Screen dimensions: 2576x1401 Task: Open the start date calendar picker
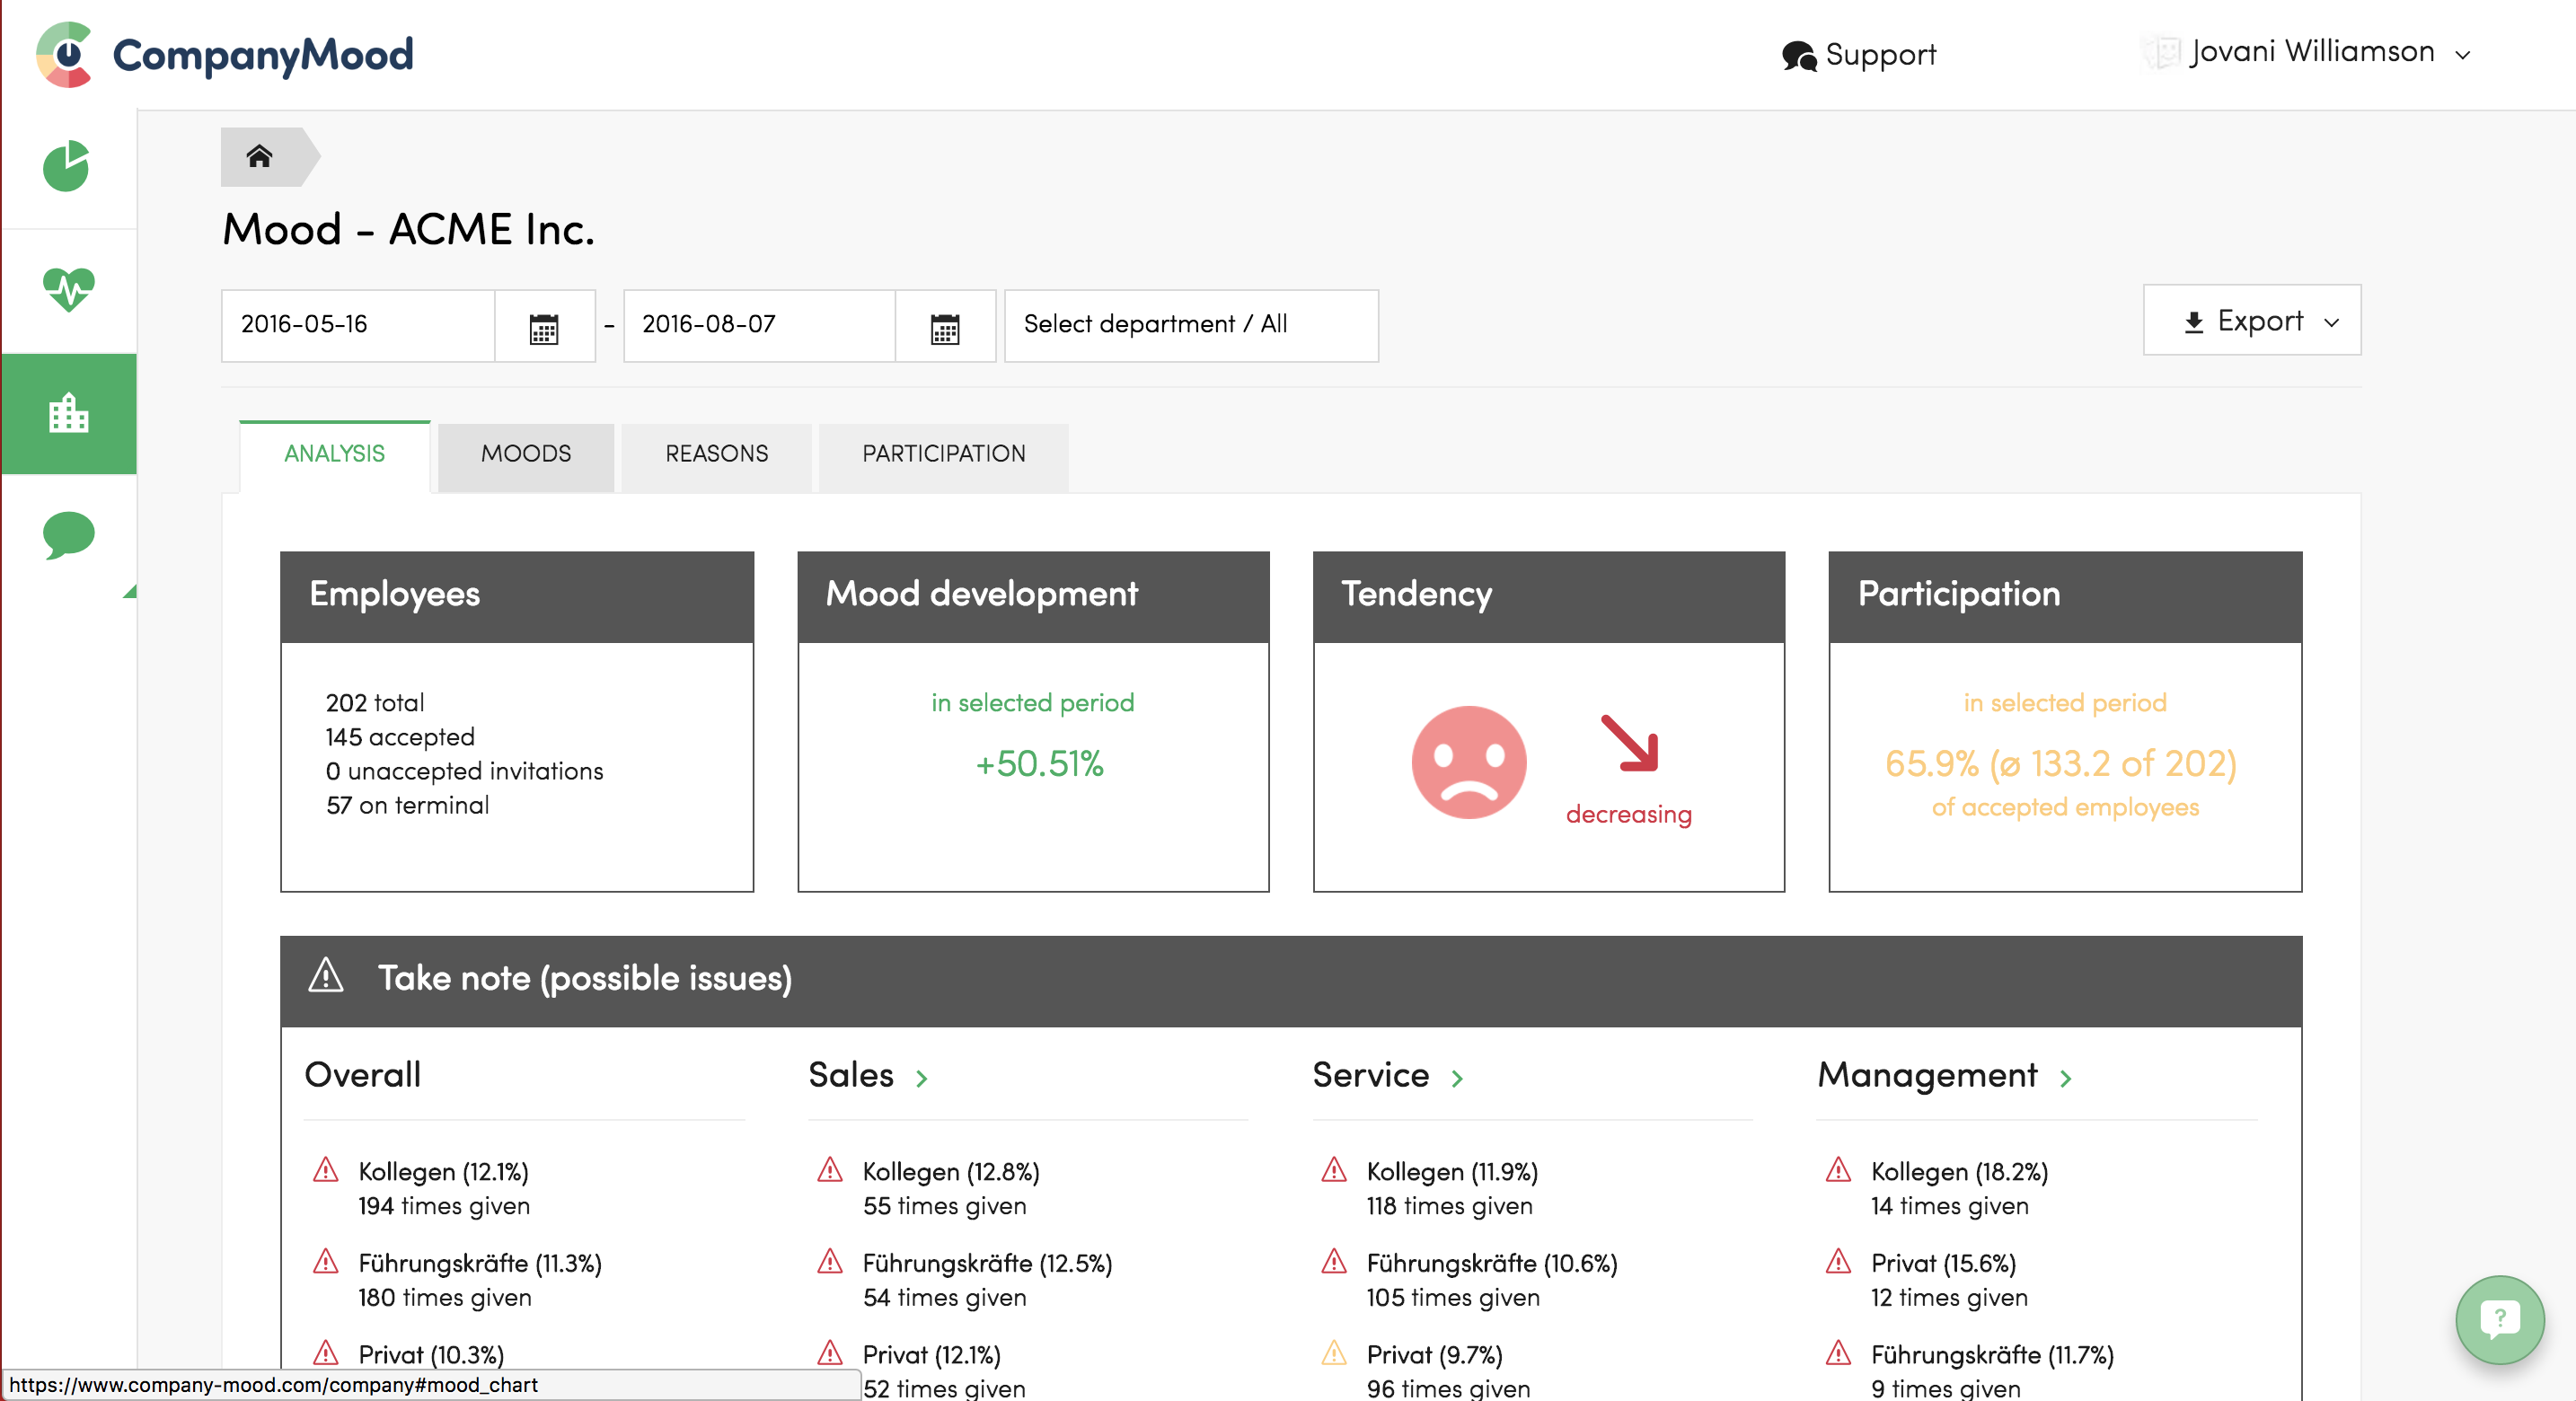click(x=543, y=327)
